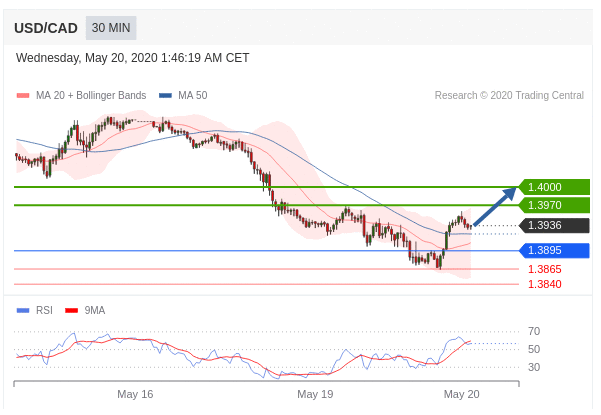Click the red 9MA legend swatch
601x415 pixels.
pos(71,310)
